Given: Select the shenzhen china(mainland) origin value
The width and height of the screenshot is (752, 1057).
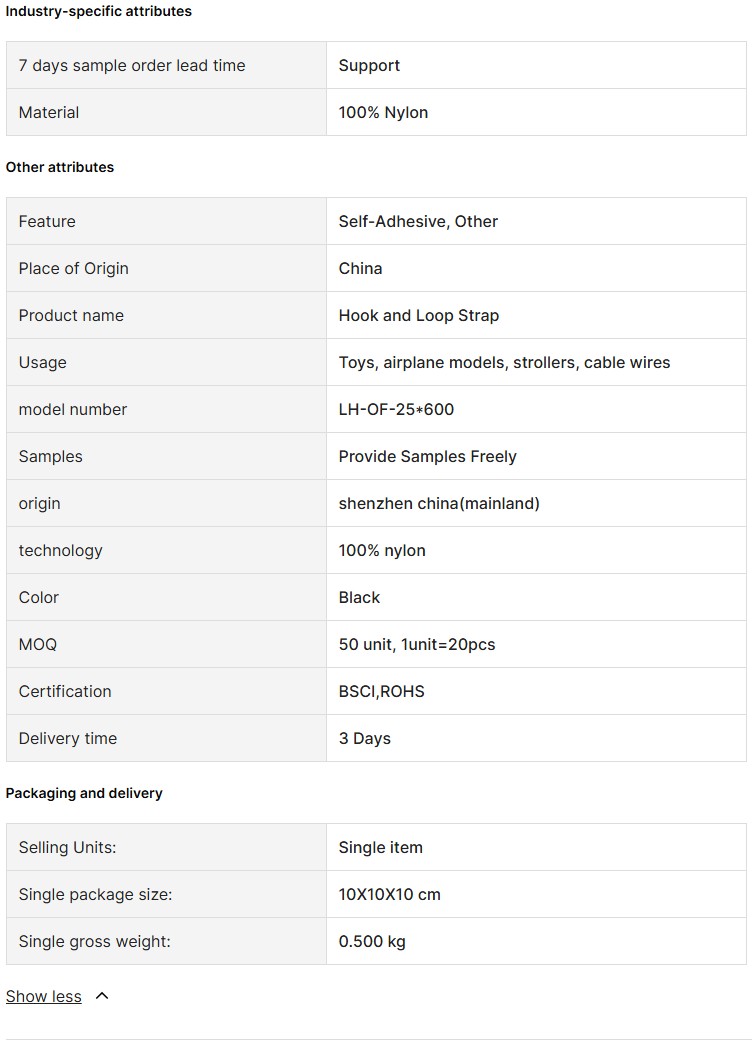Looking at the screenshot, I should 439,504.
